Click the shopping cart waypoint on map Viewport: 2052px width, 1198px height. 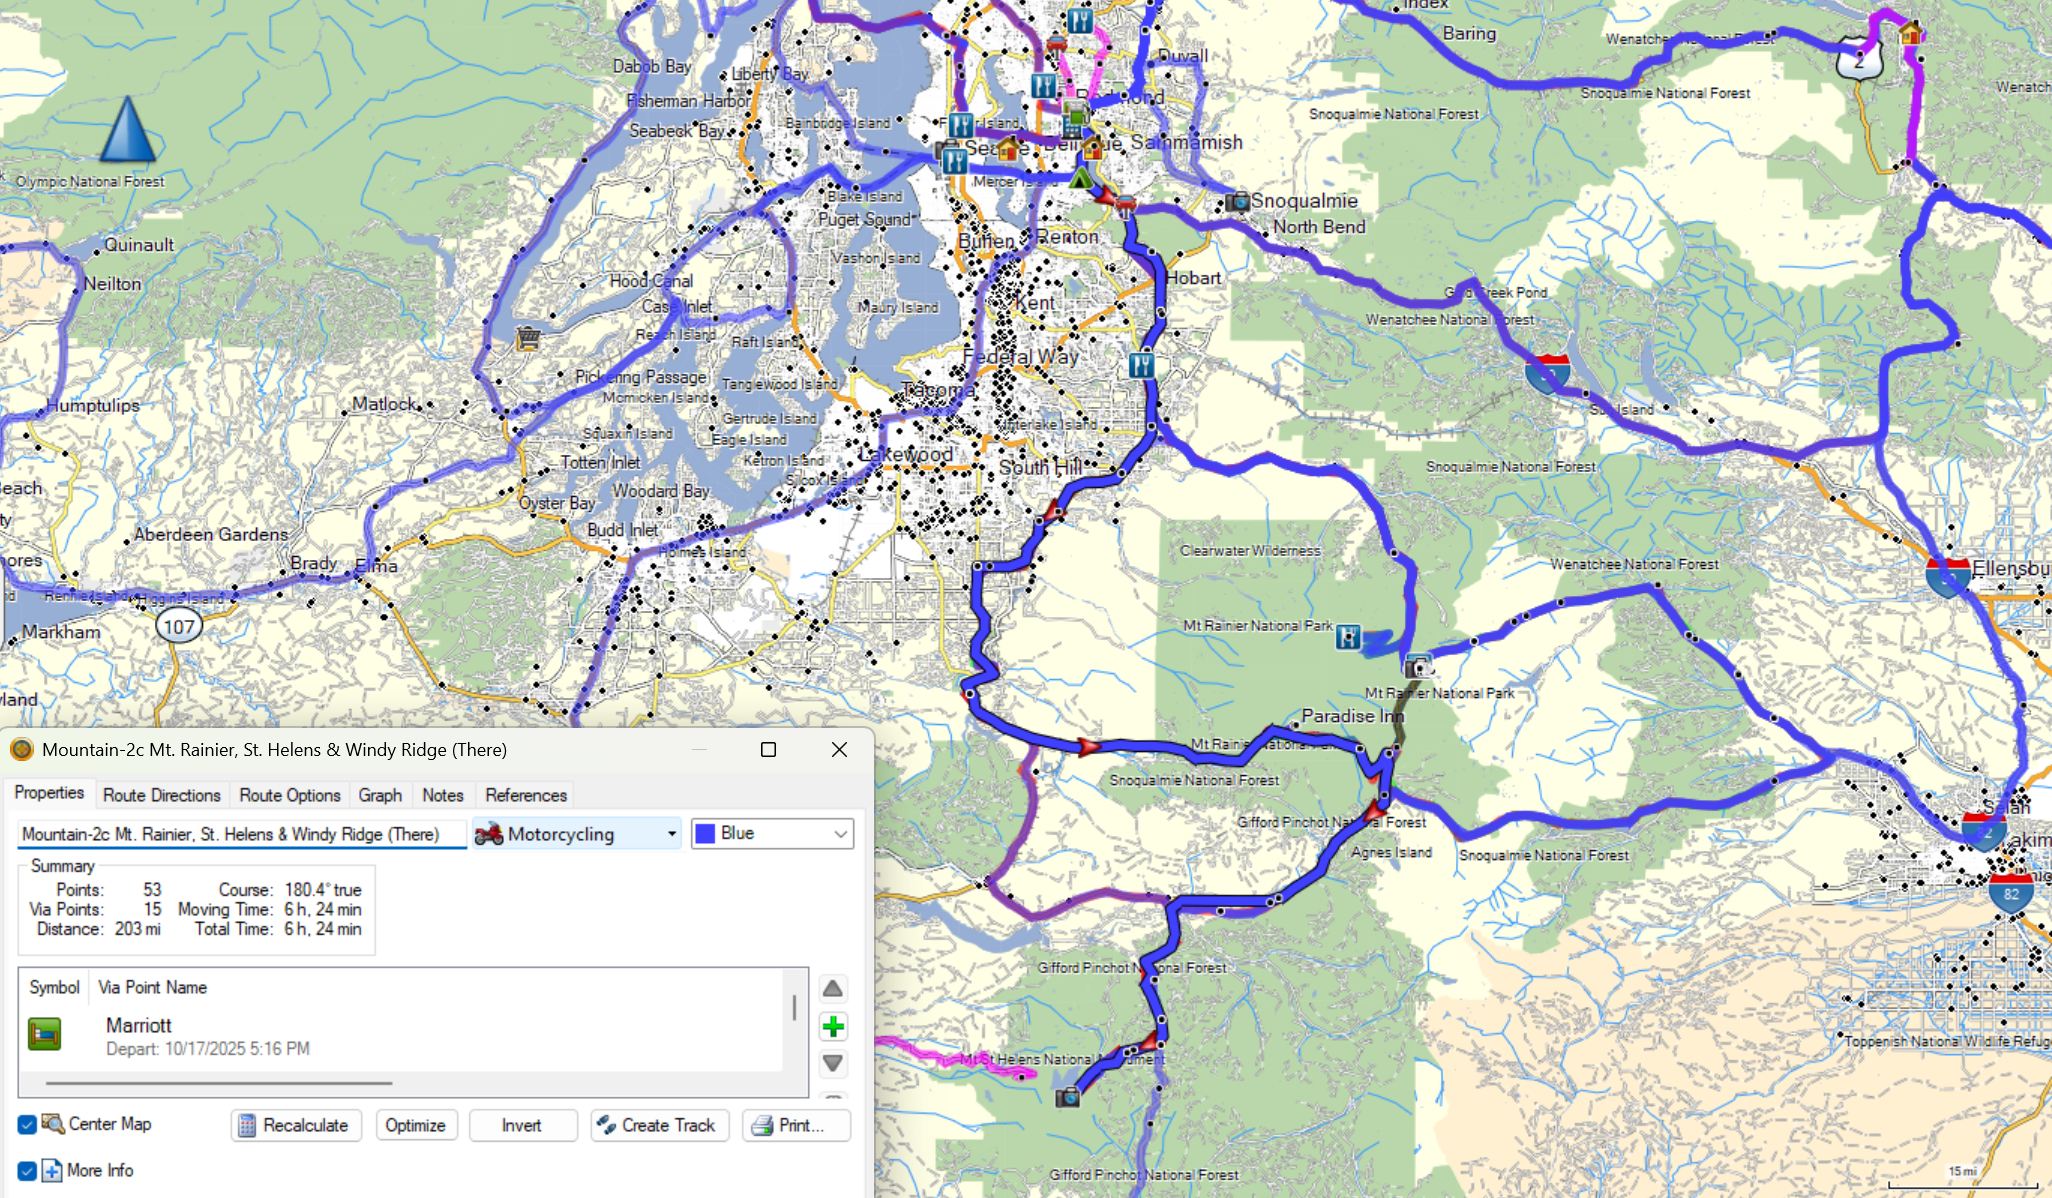point(528,339)
